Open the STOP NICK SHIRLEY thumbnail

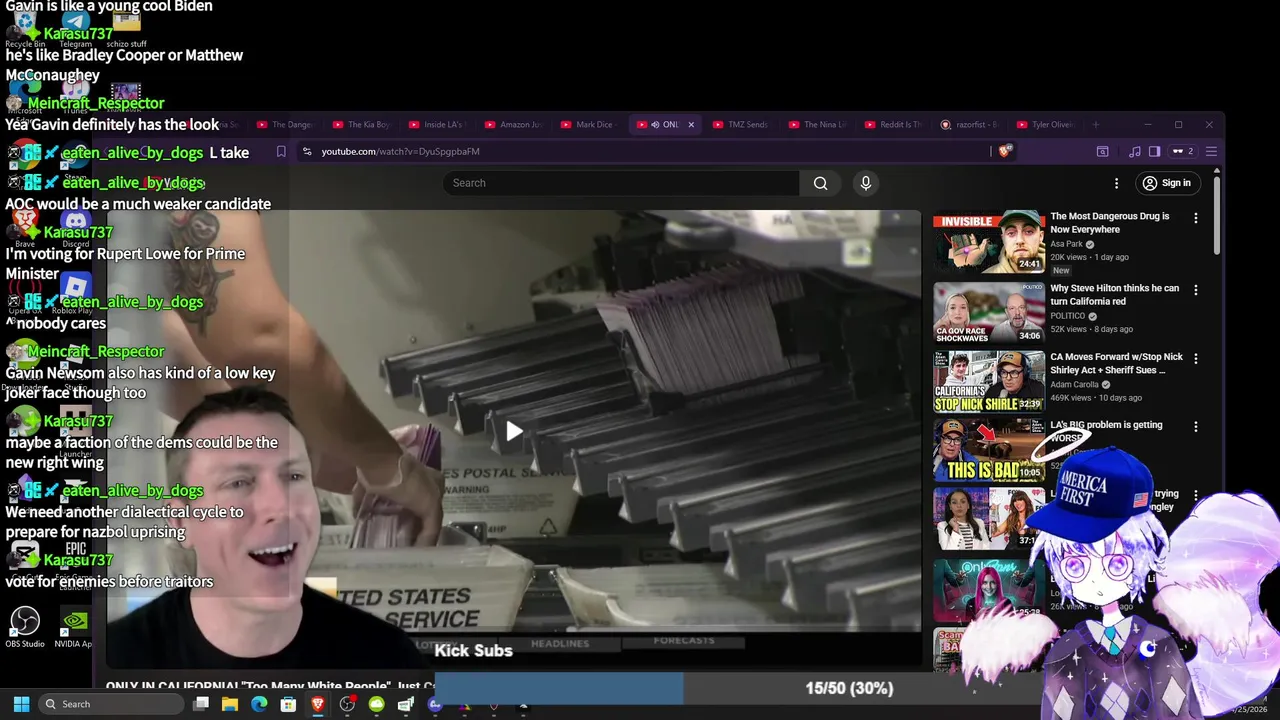point(989,381)
